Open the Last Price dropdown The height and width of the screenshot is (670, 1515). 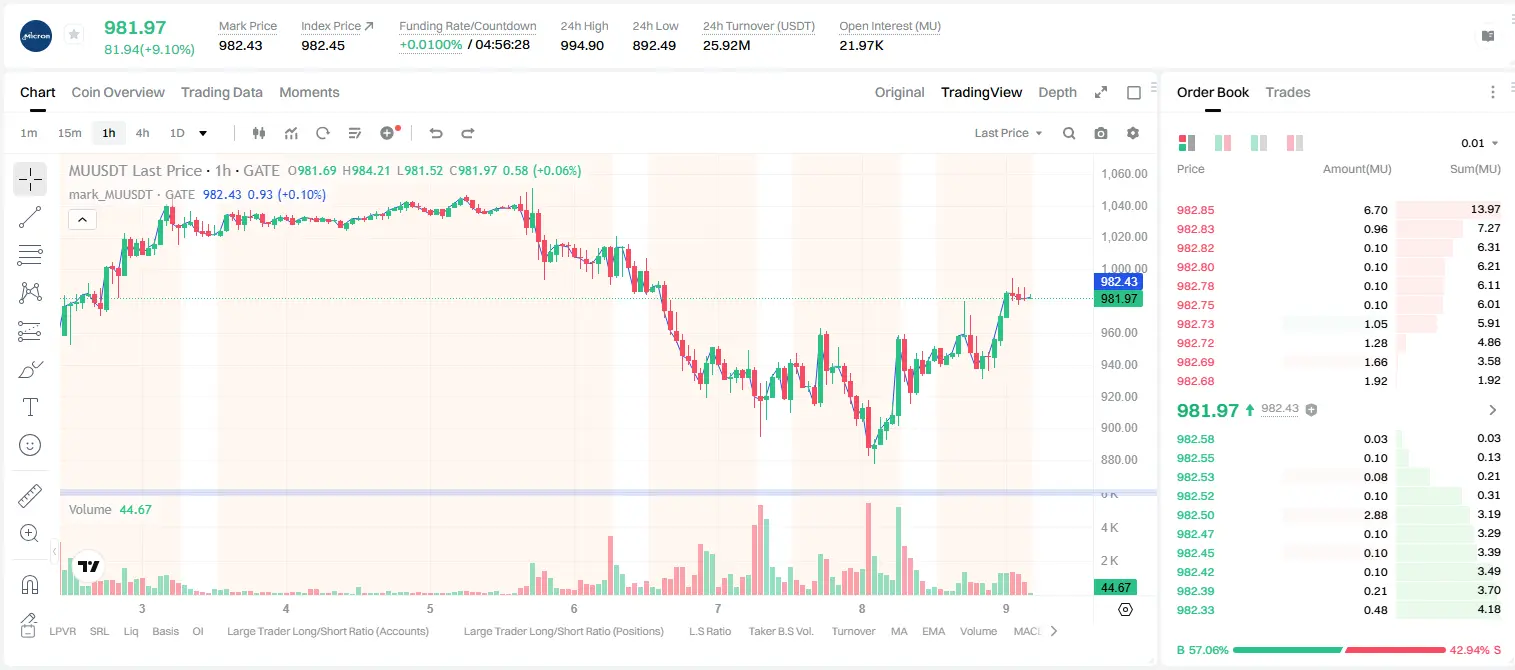[x=1008, y=133]
